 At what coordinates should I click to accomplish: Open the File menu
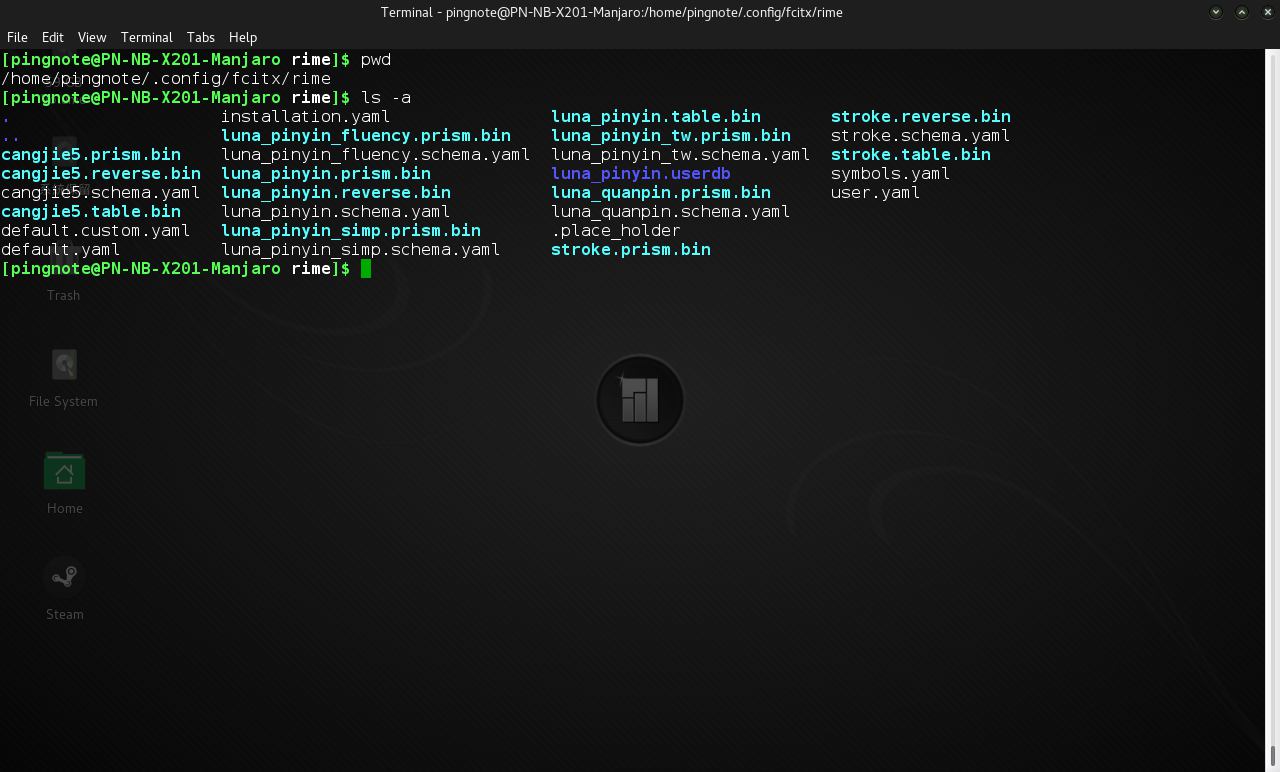tap(17, 37)
